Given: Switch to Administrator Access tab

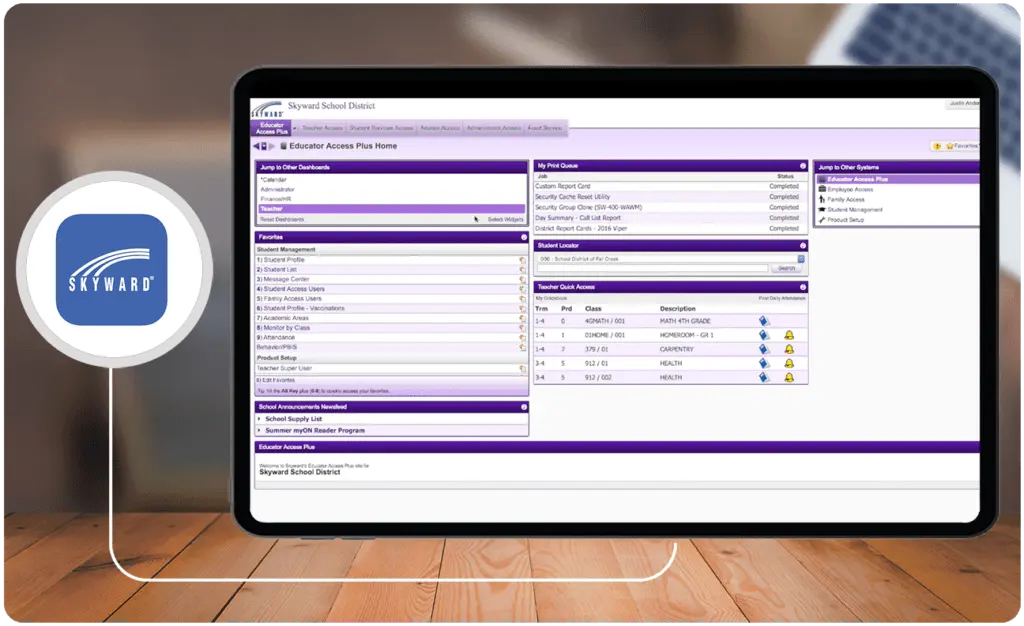Looking at the screenshot, I should pos(494,128).
